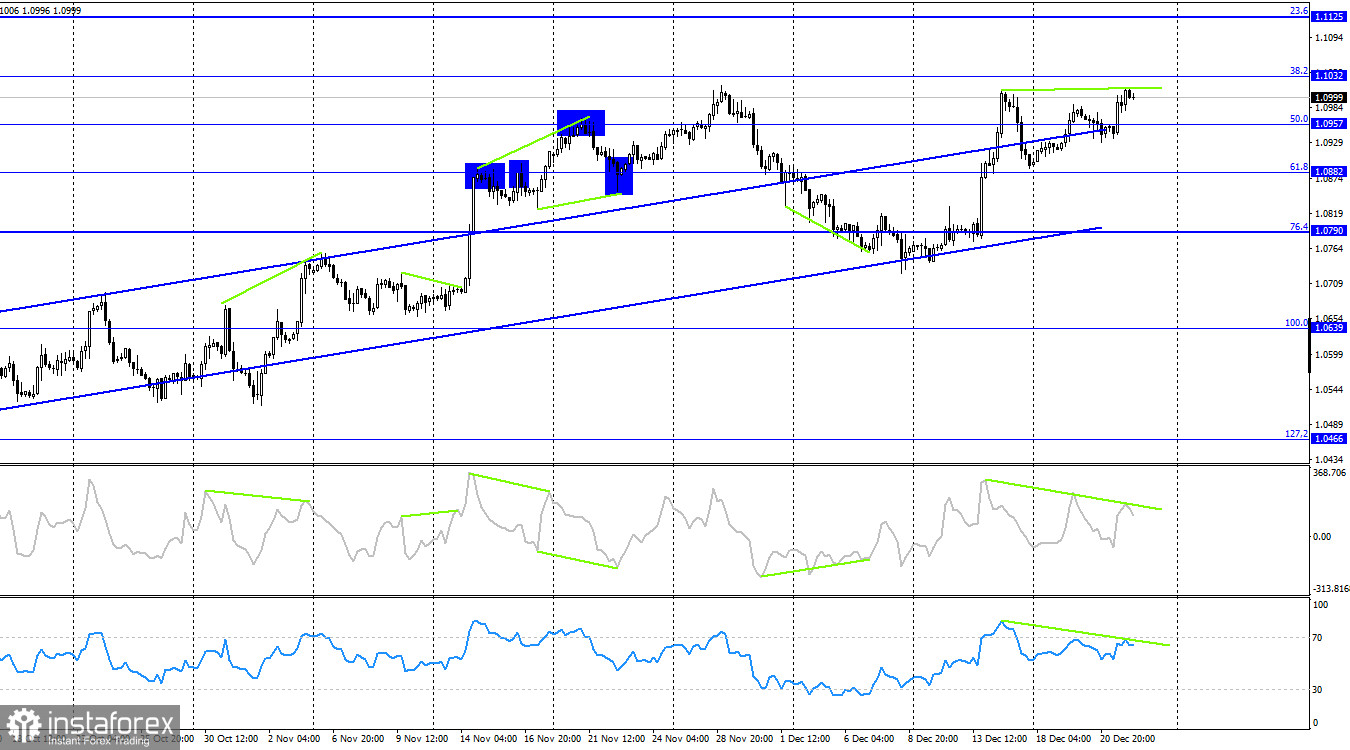Click the 9 Nov 12:00 date label
Screen dimensions: 1350x750
pyautogui.click(x=423, y=738)
